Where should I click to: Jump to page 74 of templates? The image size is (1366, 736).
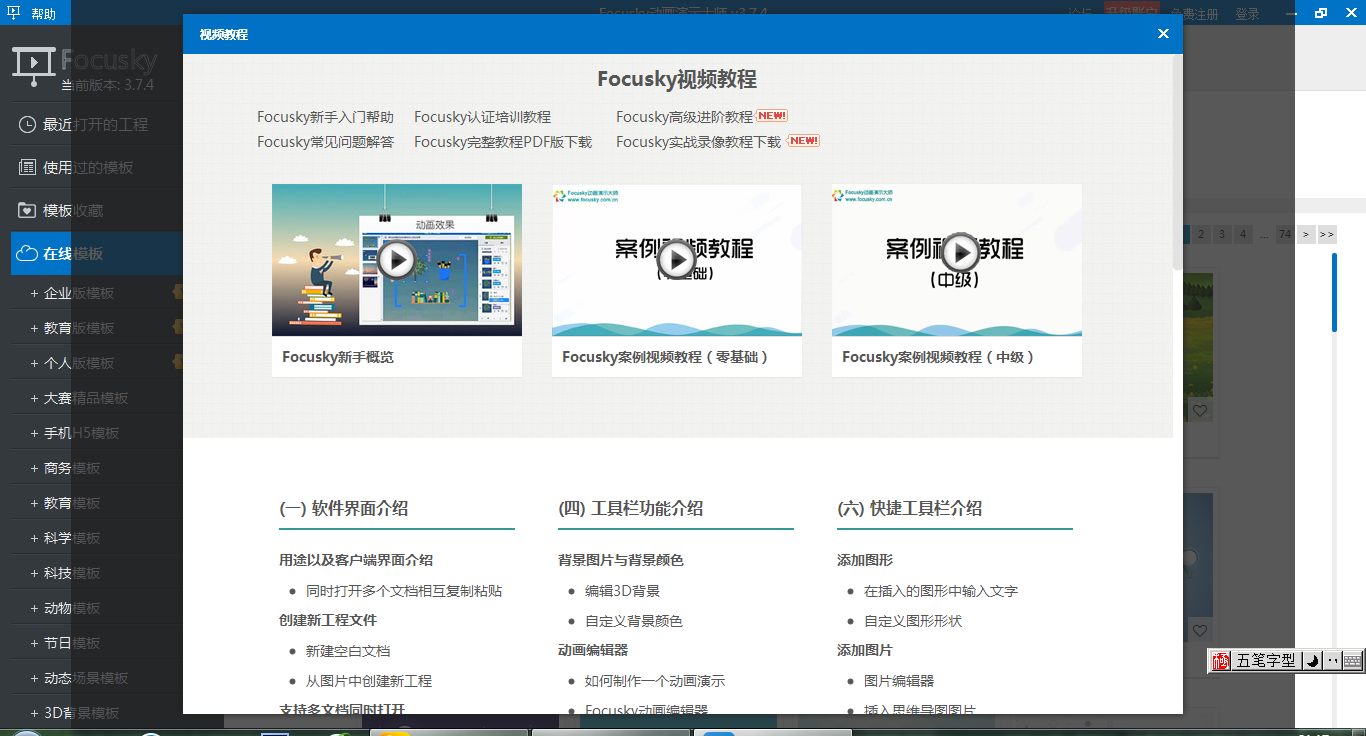pyautogui.click(x=1283, y=234)
